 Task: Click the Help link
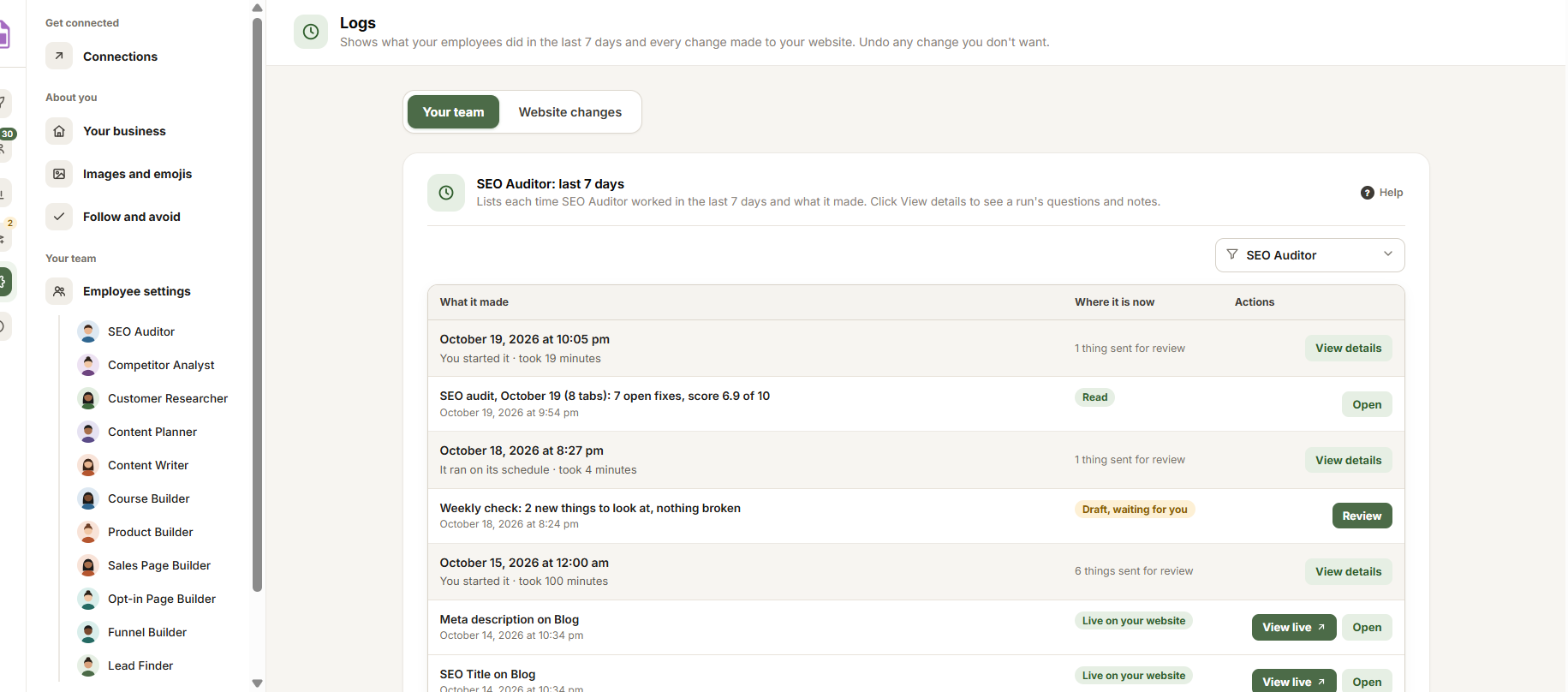tap(1382, 193)
